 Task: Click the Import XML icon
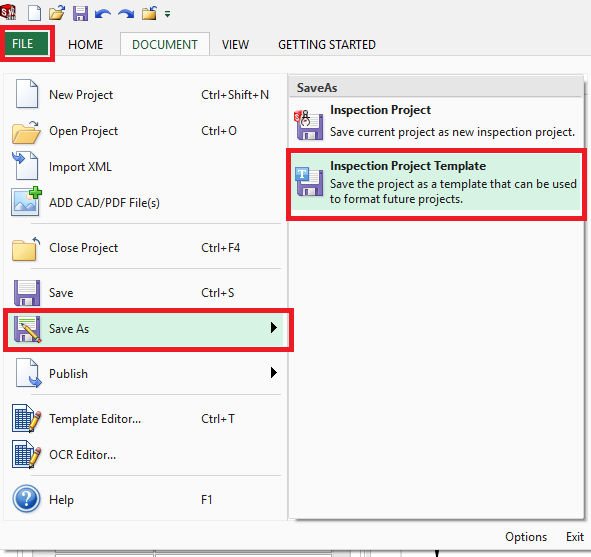click(25, 165)
